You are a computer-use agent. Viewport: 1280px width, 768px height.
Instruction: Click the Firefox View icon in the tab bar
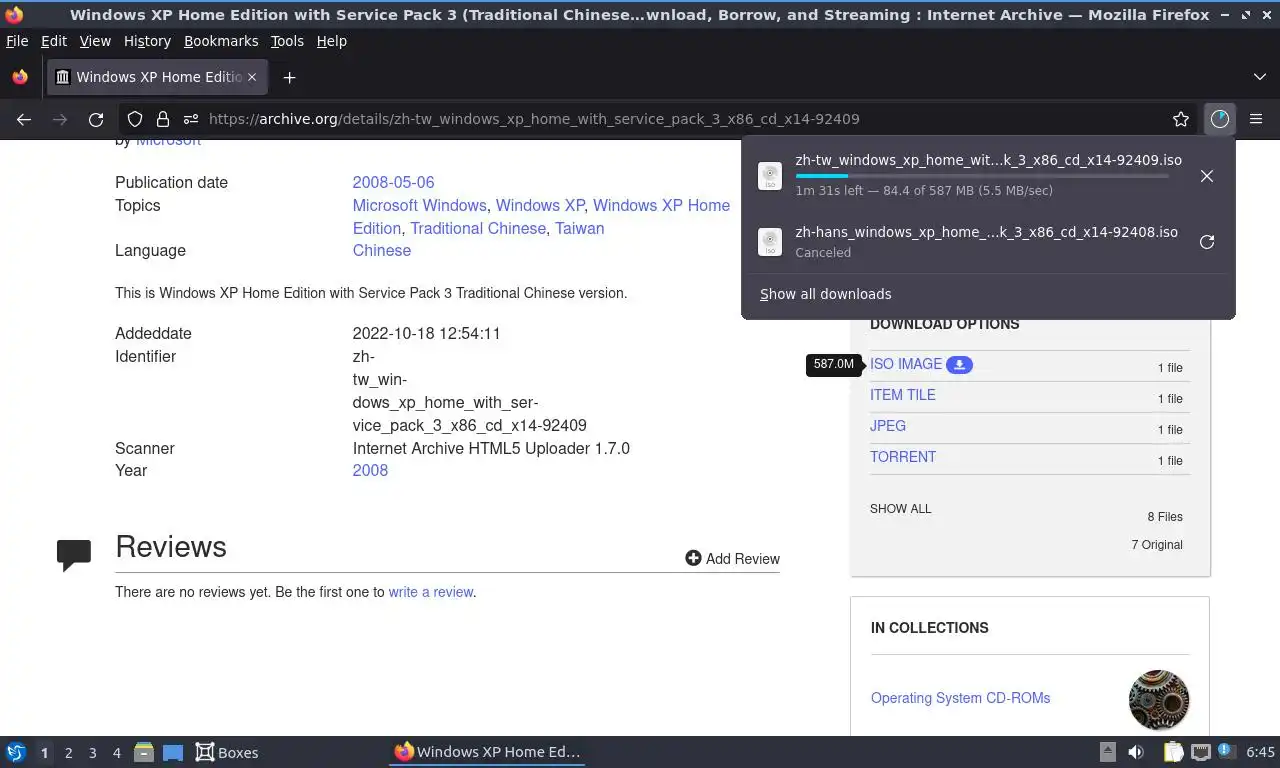pos(20,77)
